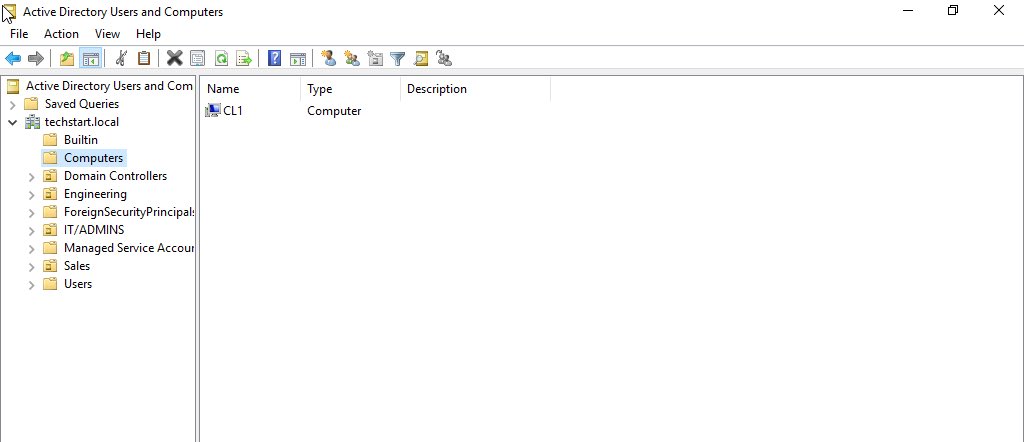
Task: Expand the Saved Queries node
Action: pyautogui.click(x=12, y=104)
